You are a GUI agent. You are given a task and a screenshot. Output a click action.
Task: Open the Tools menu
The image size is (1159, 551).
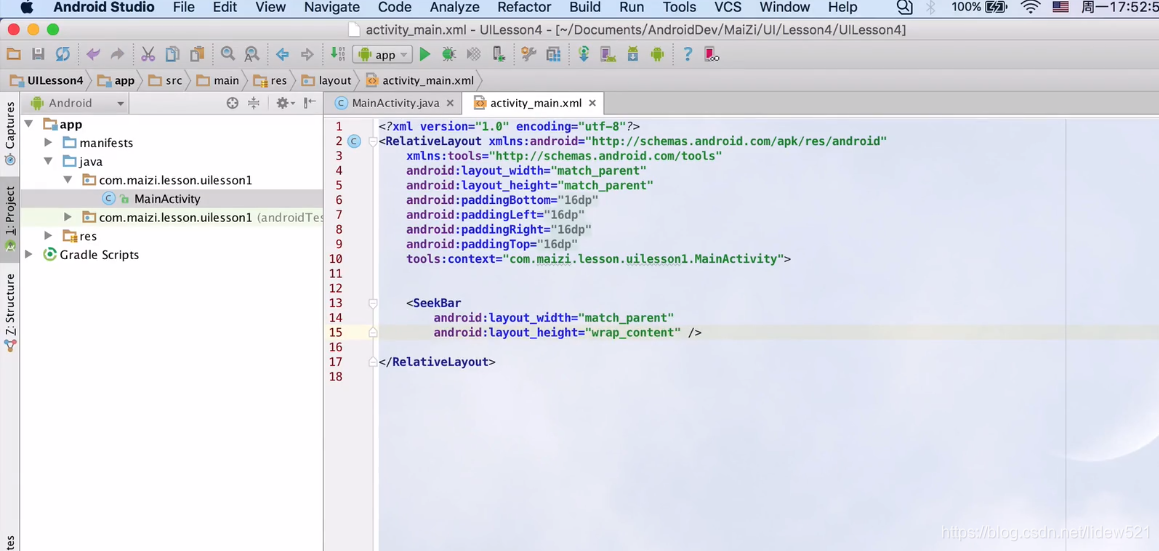click(x=679, y=7)
